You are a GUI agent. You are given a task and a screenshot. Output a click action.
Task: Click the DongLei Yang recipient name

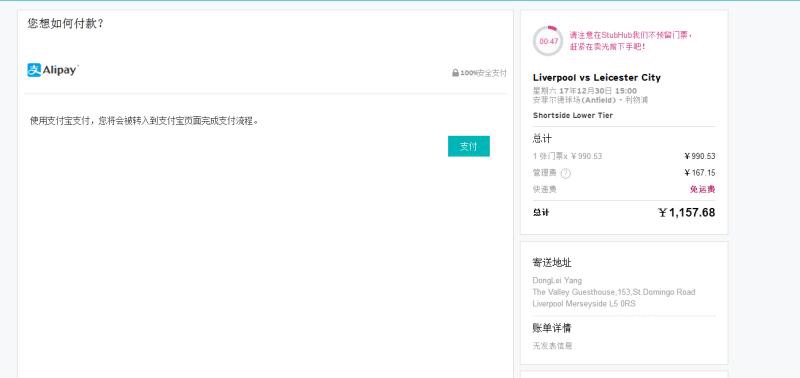(557, 281)
